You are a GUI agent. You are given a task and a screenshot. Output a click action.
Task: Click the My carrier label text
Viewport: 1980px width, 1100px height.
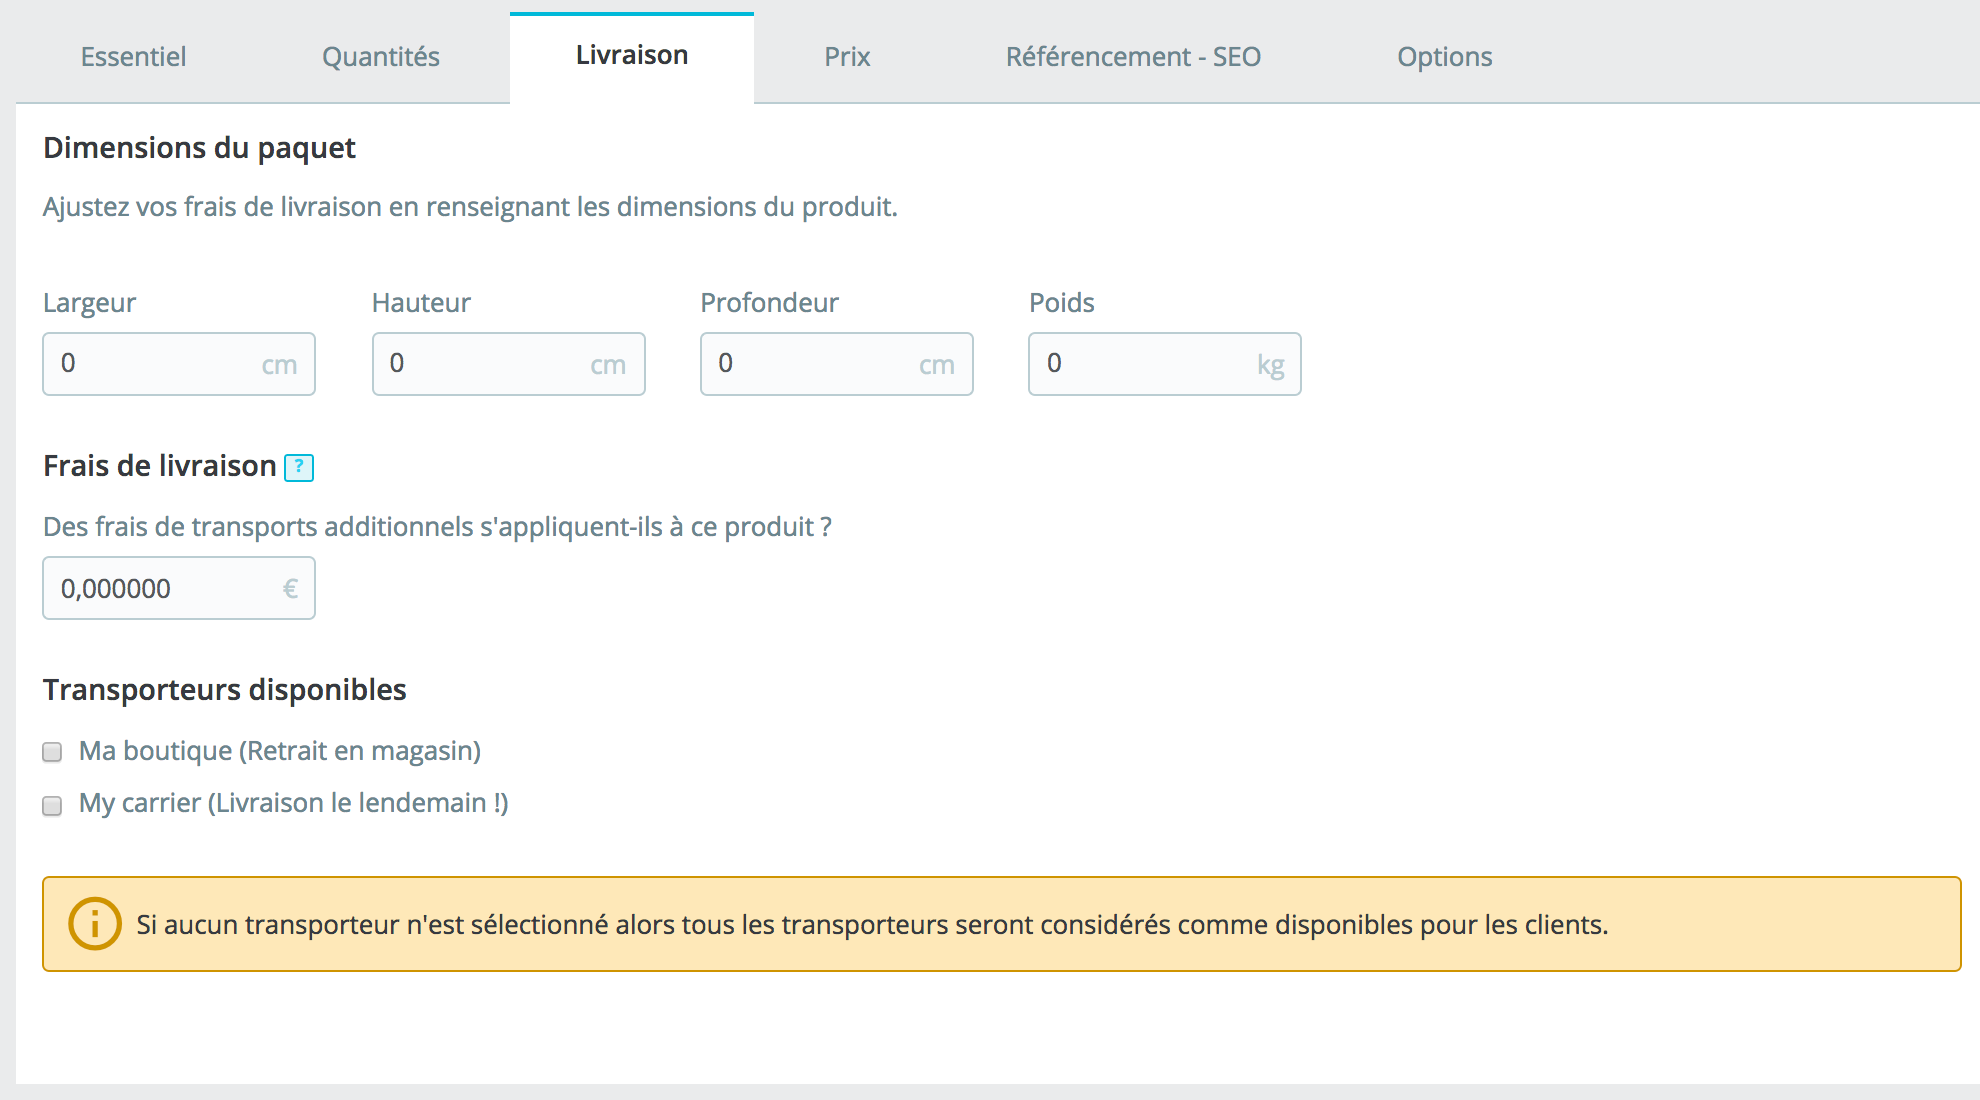tap(293, 803)
